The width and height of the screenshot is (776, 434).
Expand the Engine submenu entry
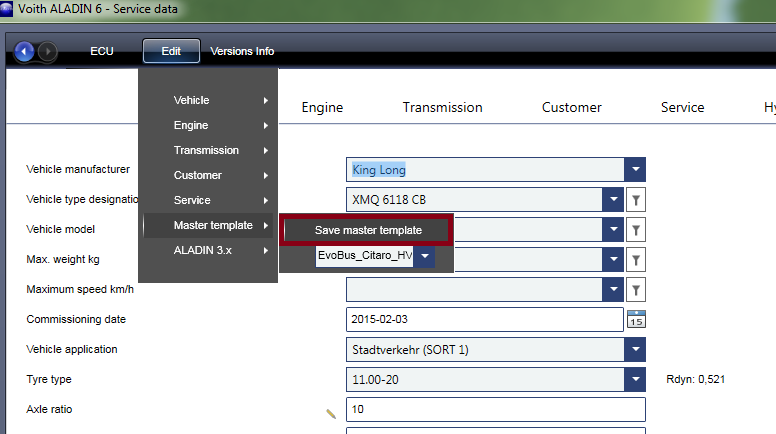tap(208, 125)
